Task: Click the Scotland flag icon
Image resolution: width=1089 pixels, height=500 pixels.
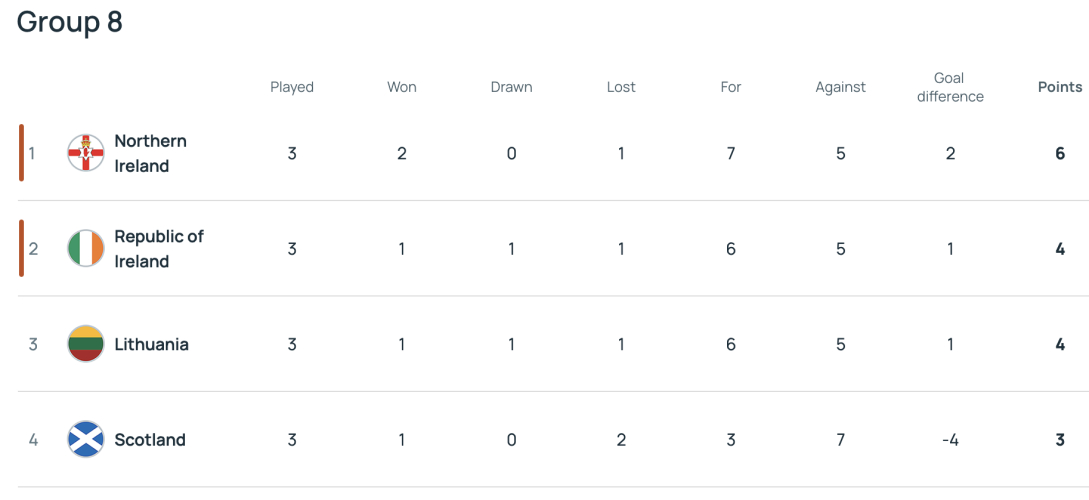Action: (85, 440)
